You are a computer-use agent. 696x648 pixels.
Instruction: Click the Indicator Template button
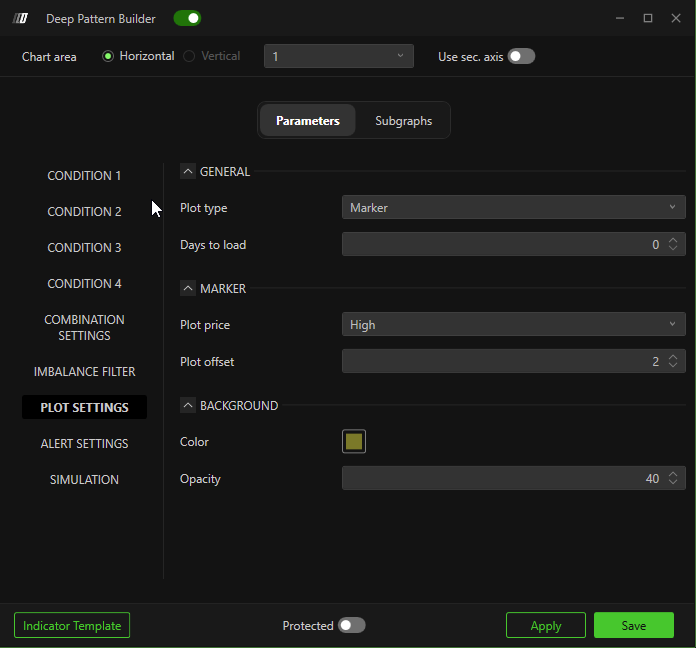[x=72, y=625]
